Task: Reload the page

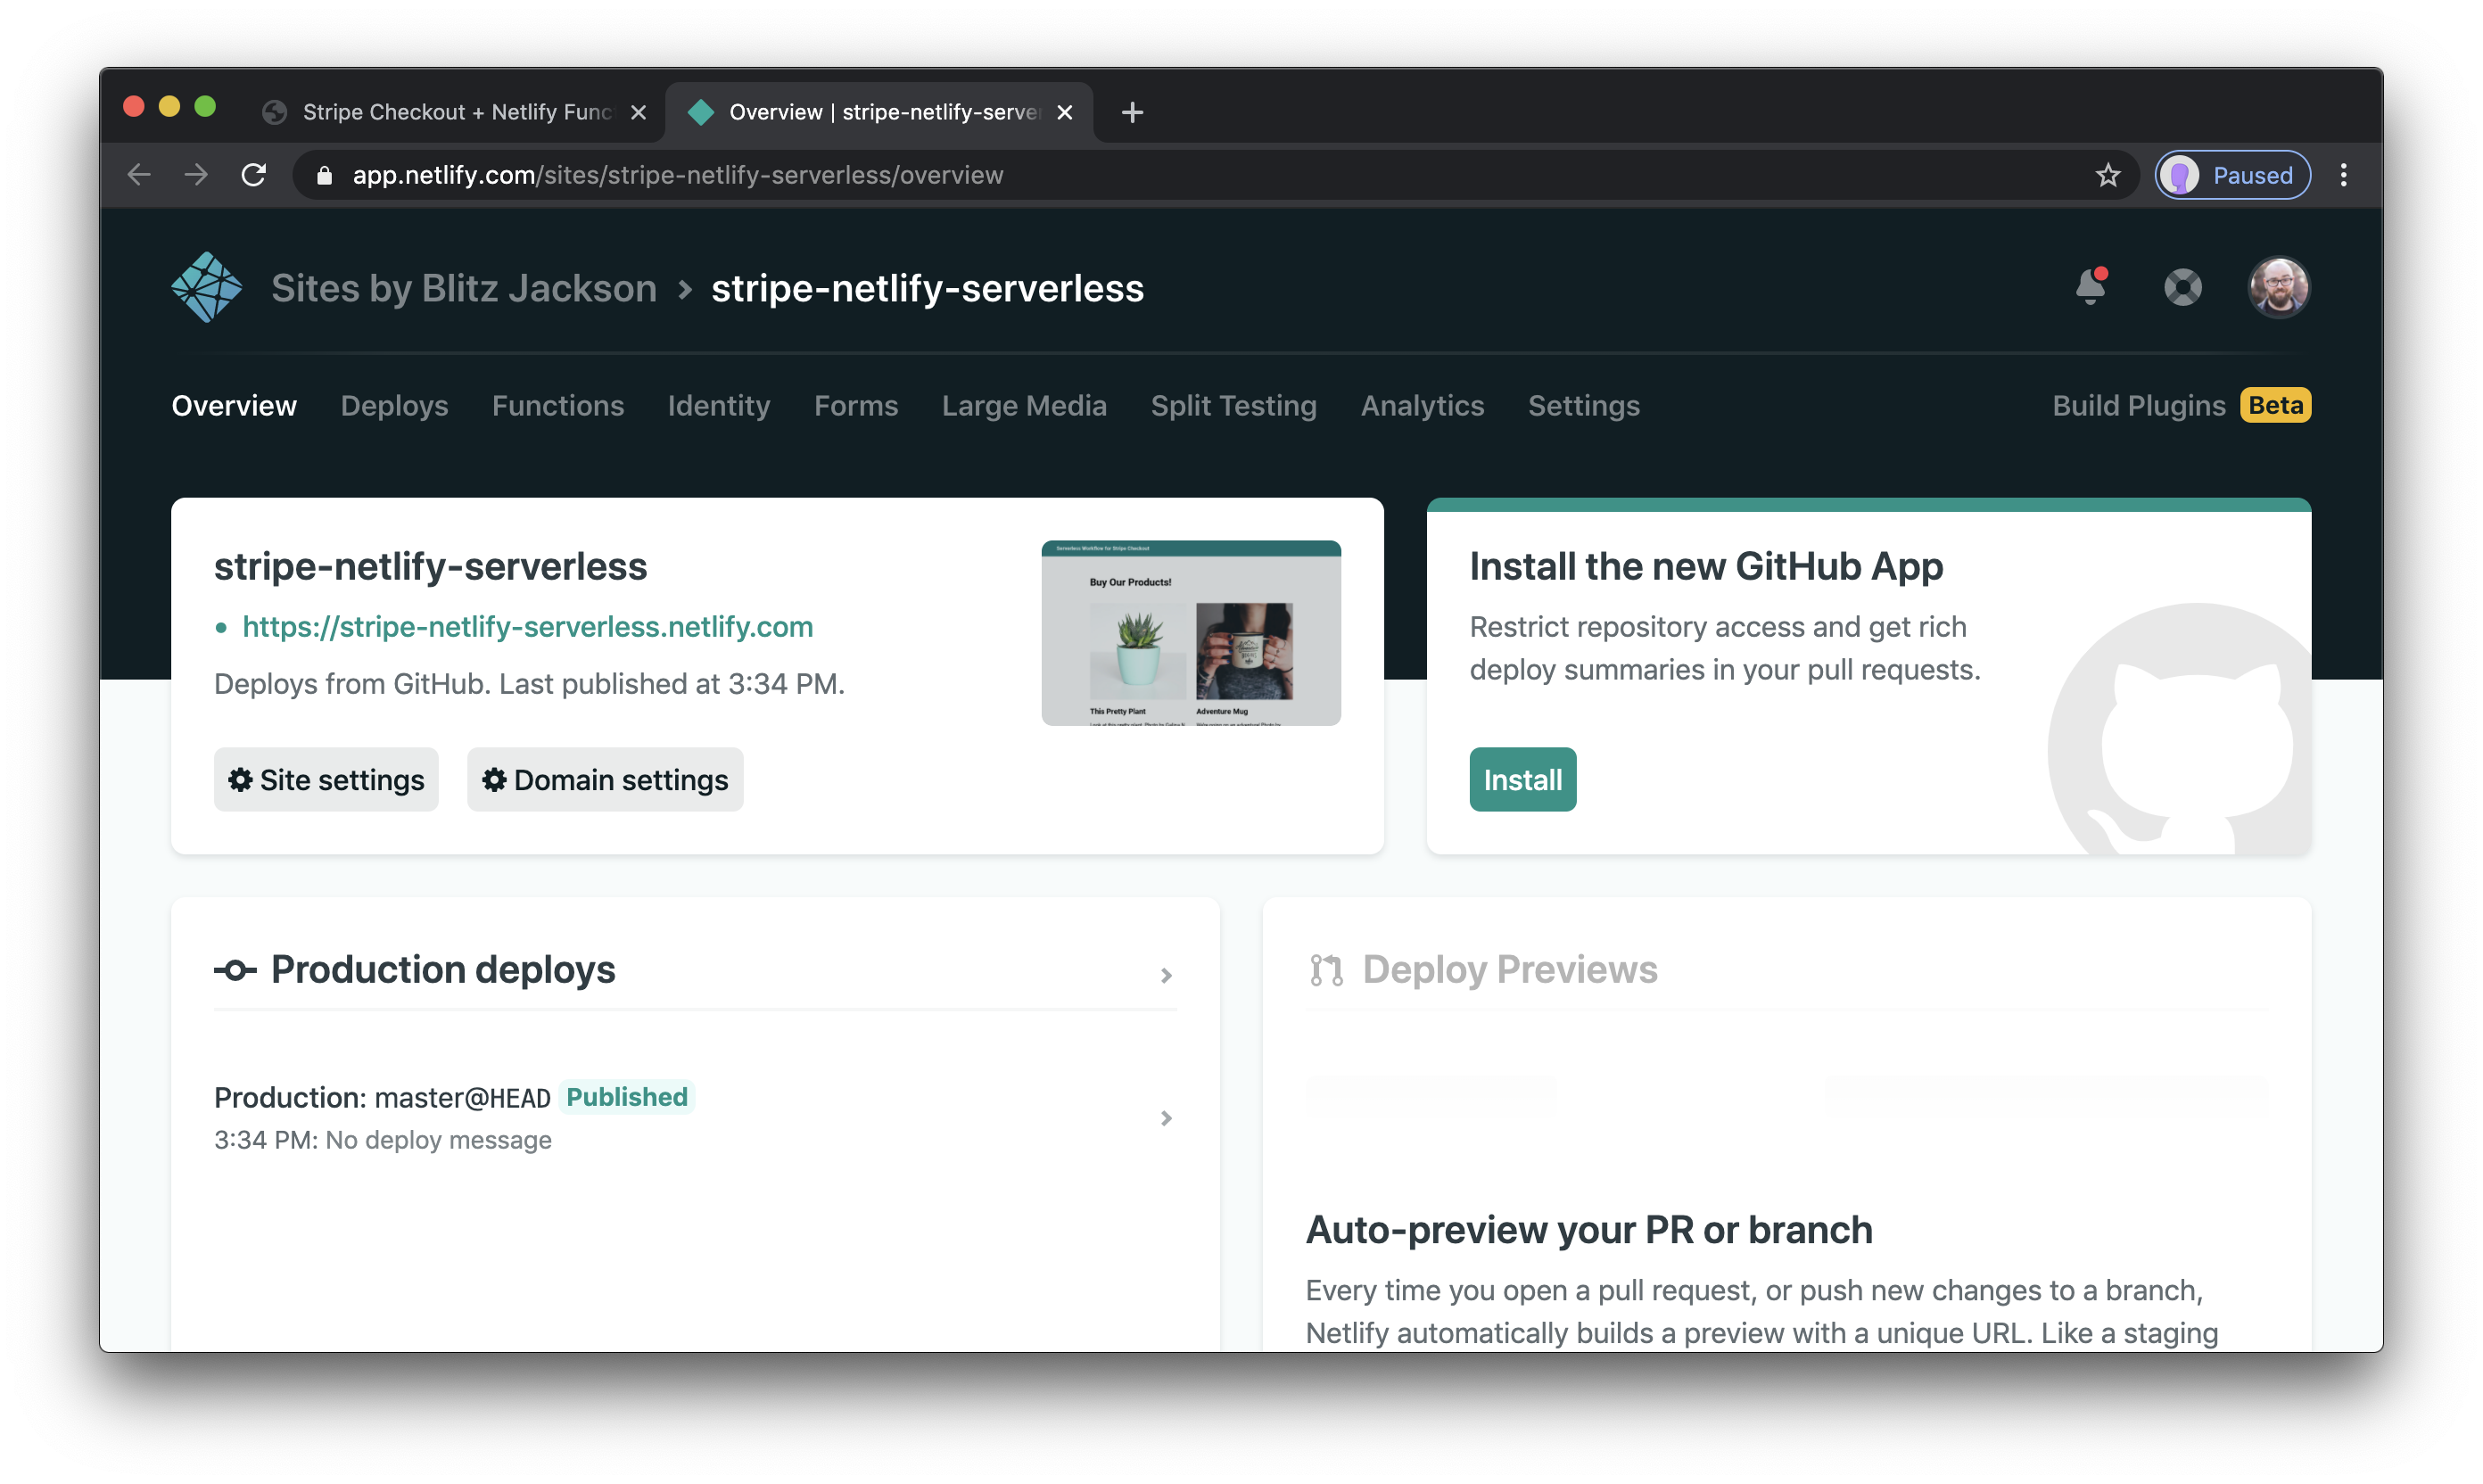Action: pyautogui.click(x=254, y=174)
